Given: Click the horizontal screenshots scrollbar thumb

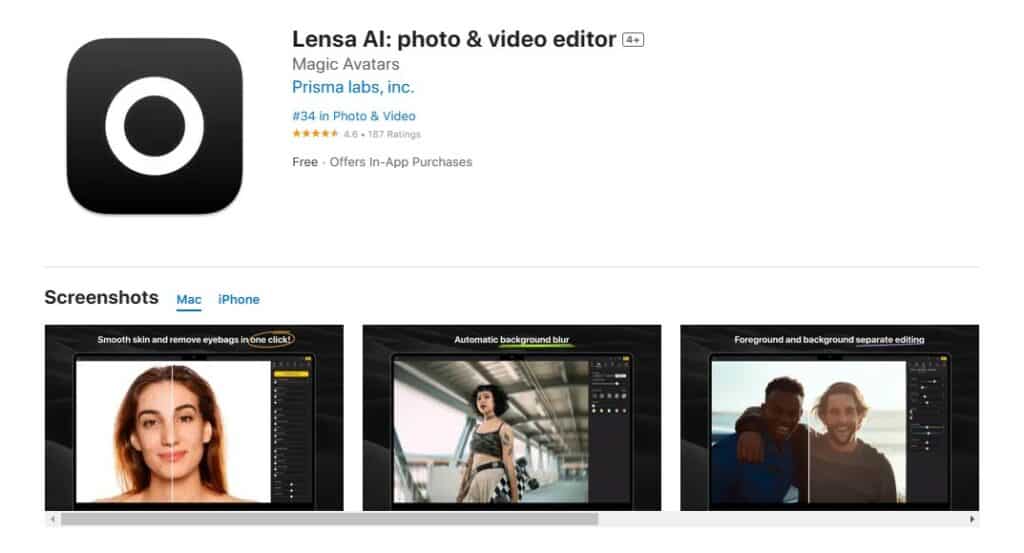Looking at the screenshot, I should tap(329, 519).
